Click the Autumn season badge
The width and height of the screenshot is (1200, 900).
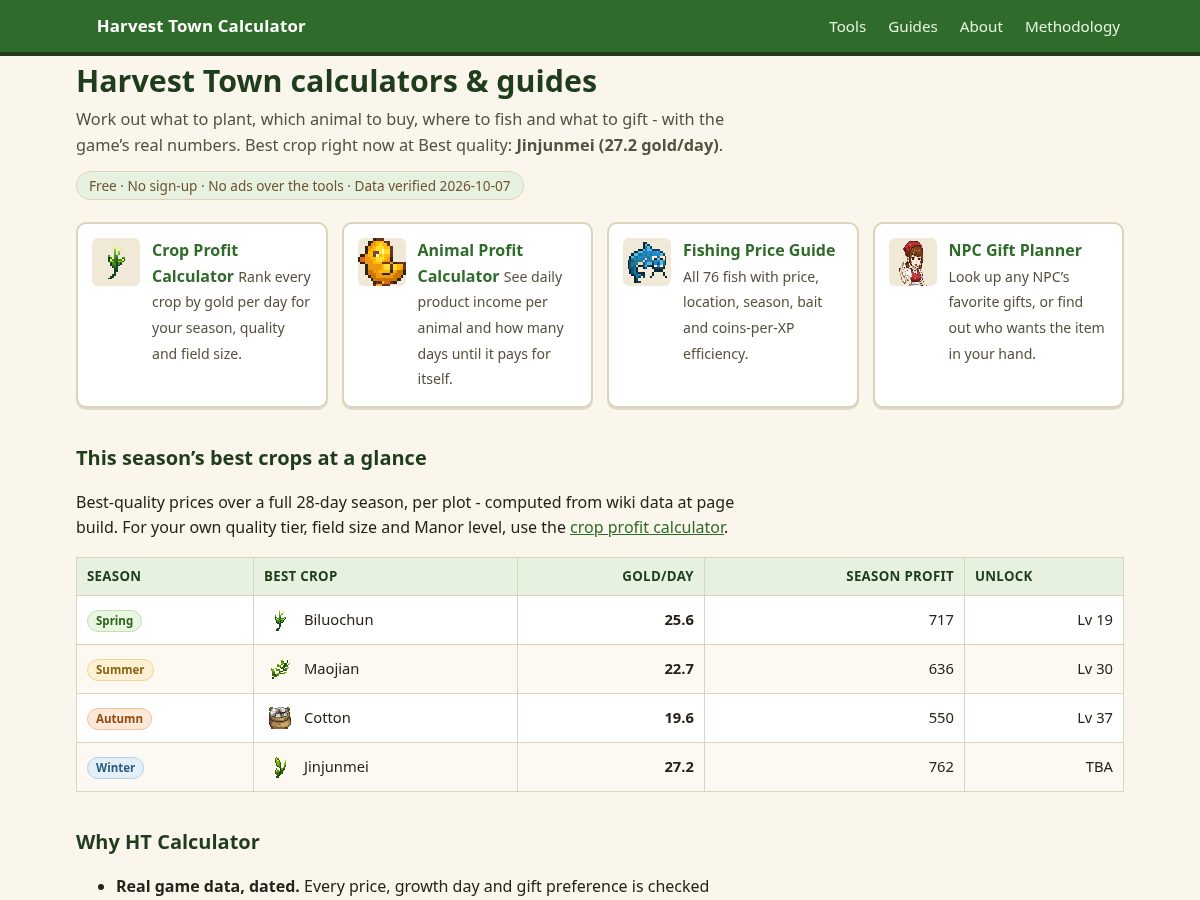pos(119,718)
